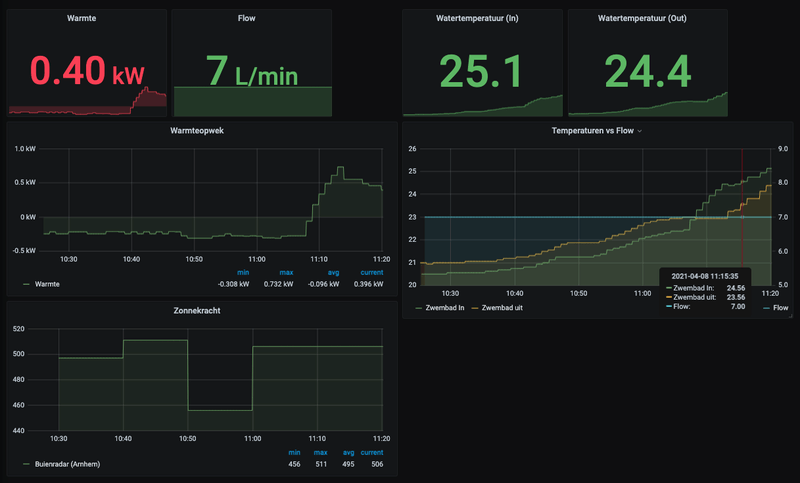
Task: Sort Zonnekracht legend by current column
Action: pos(372,453)
